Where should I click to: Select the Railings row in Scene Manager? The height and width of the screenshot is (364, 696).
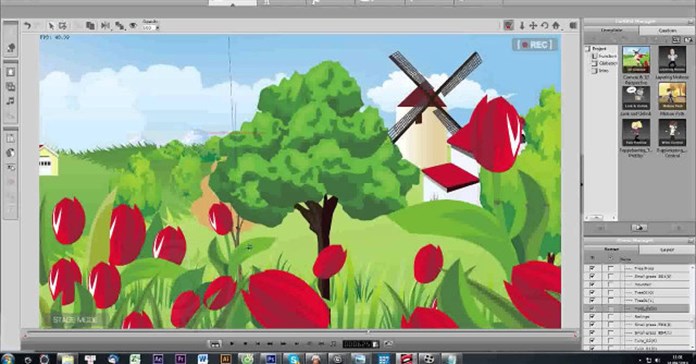click(x=637, y=317)
